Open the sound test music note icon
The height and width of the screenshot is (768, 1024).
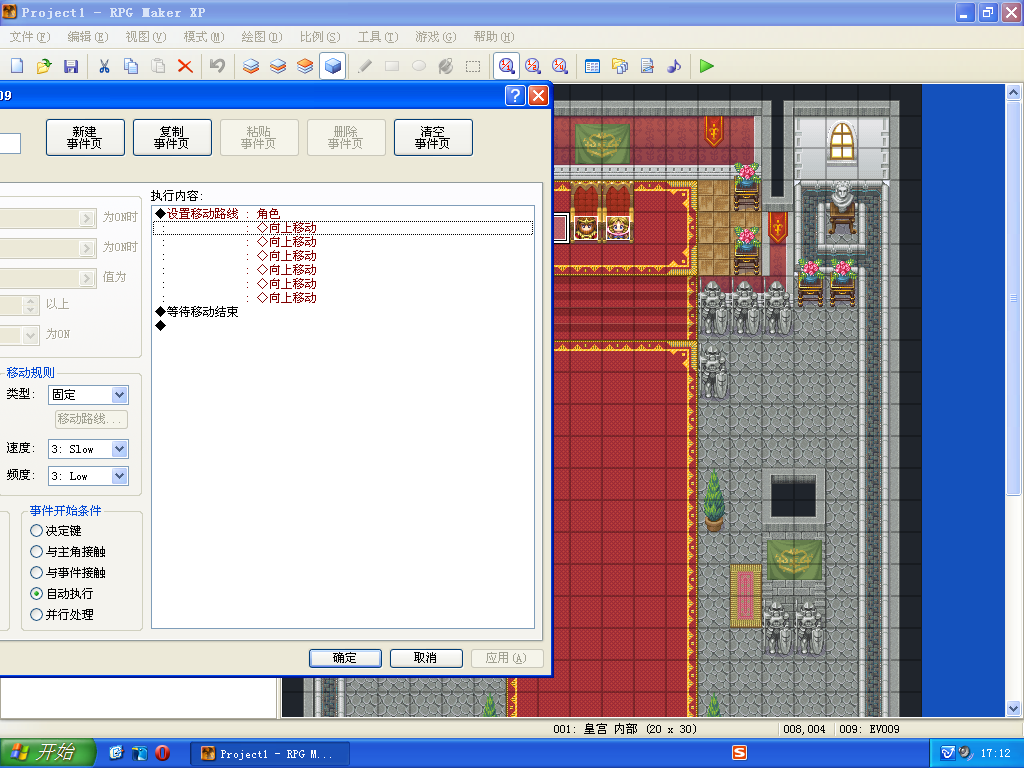pos(674,66)
